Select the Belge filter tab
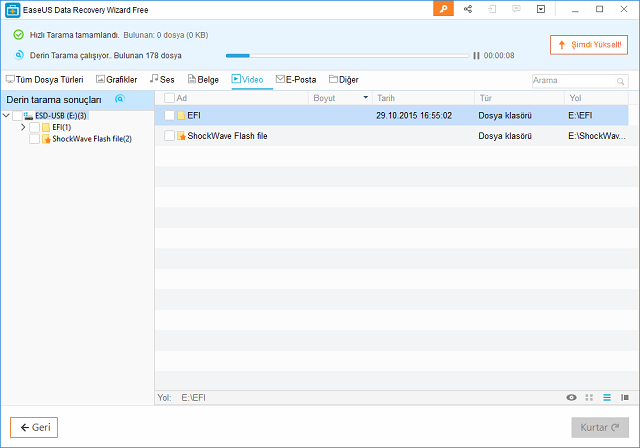This screenshot has height=448, width=640. point(203,79)
